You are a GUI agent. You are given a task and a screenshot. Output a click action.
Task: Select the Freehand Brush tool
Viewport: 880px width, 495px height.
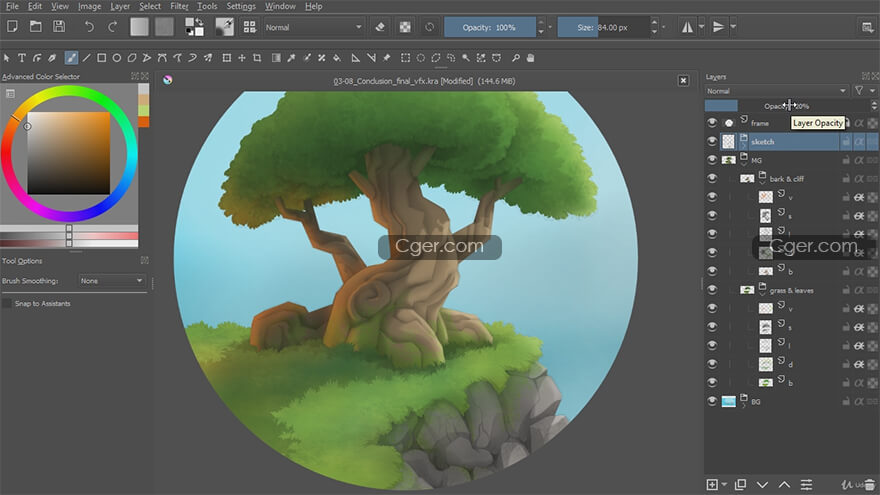pos(71,58)
